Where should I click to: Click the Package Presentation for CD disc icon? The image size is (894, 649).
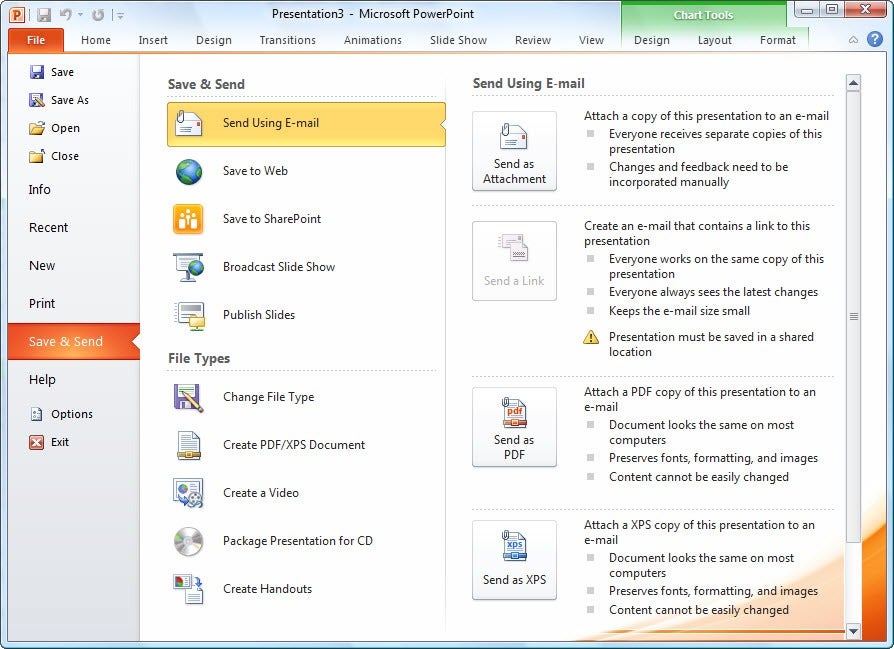click(189, 541)
